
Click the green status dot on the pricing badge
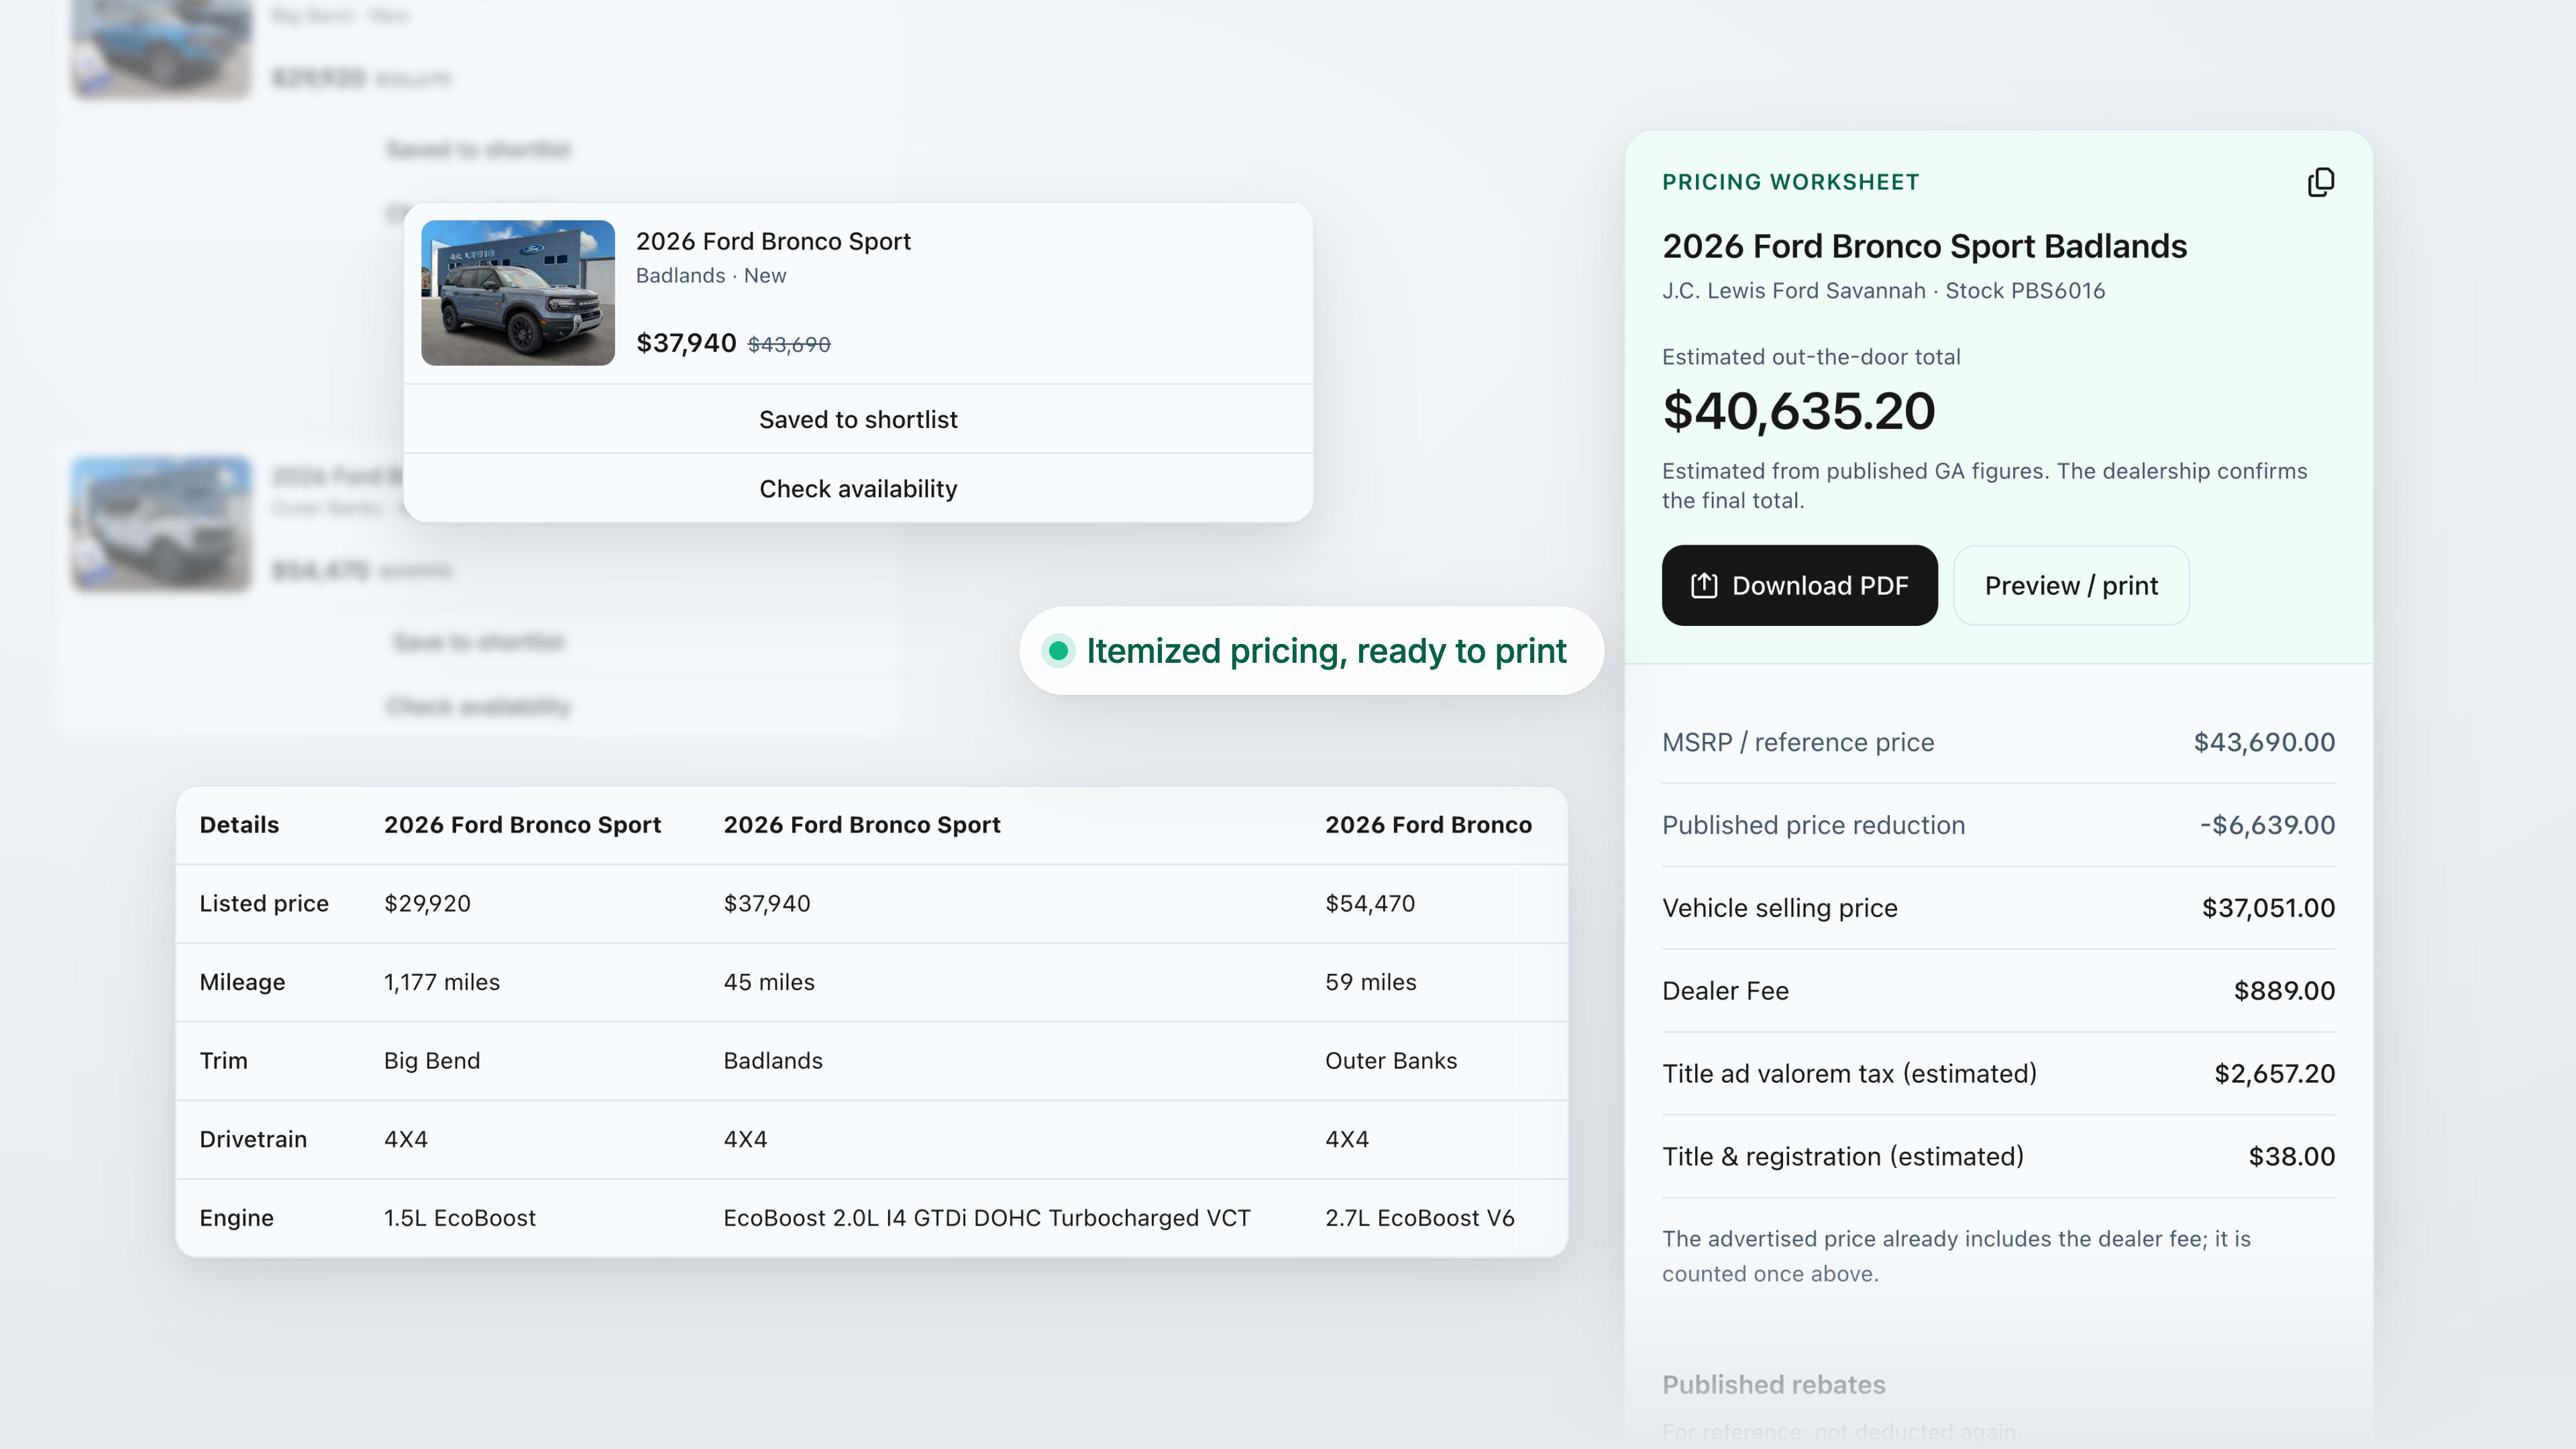click(1058, 651)
